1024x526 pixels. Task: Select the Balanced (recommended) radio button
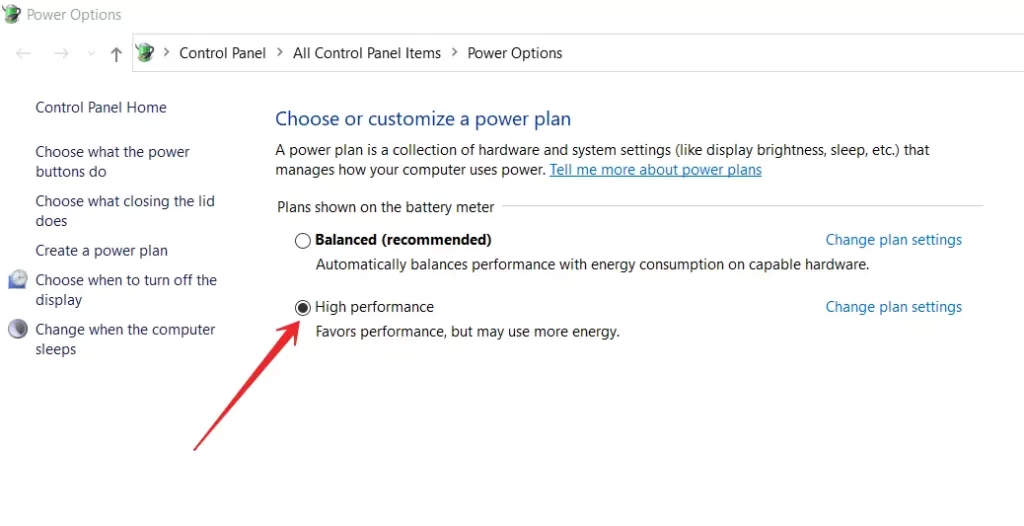pyautogui.click(x=302, y=241)
